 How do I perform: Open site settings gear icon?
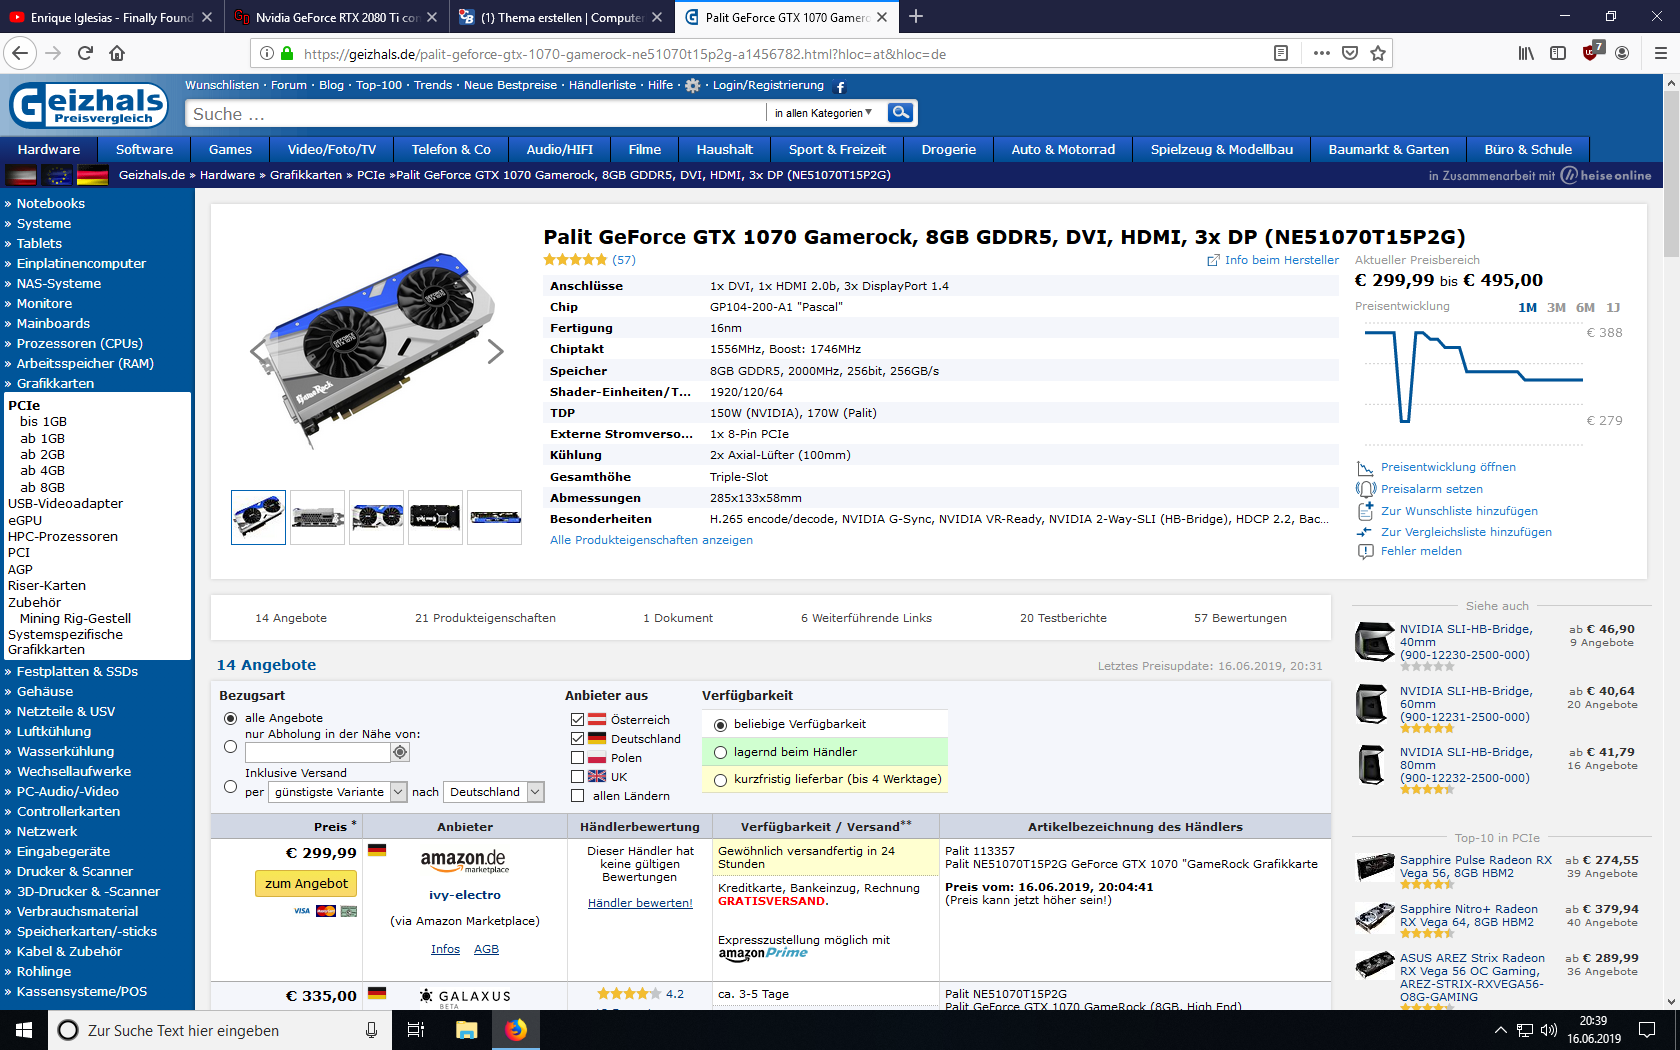(693, 86)
